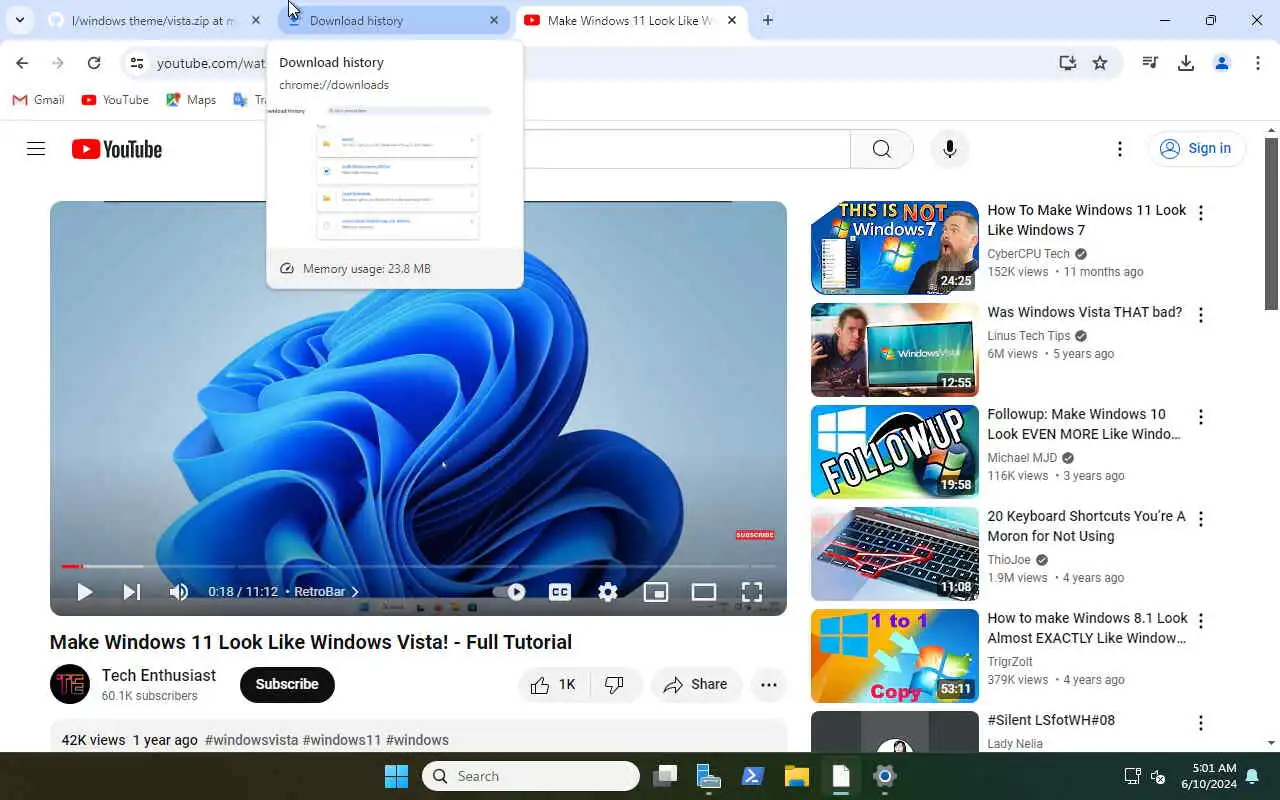Click the video progress bar
The image size is (1280, 800).
coord(418,566)
